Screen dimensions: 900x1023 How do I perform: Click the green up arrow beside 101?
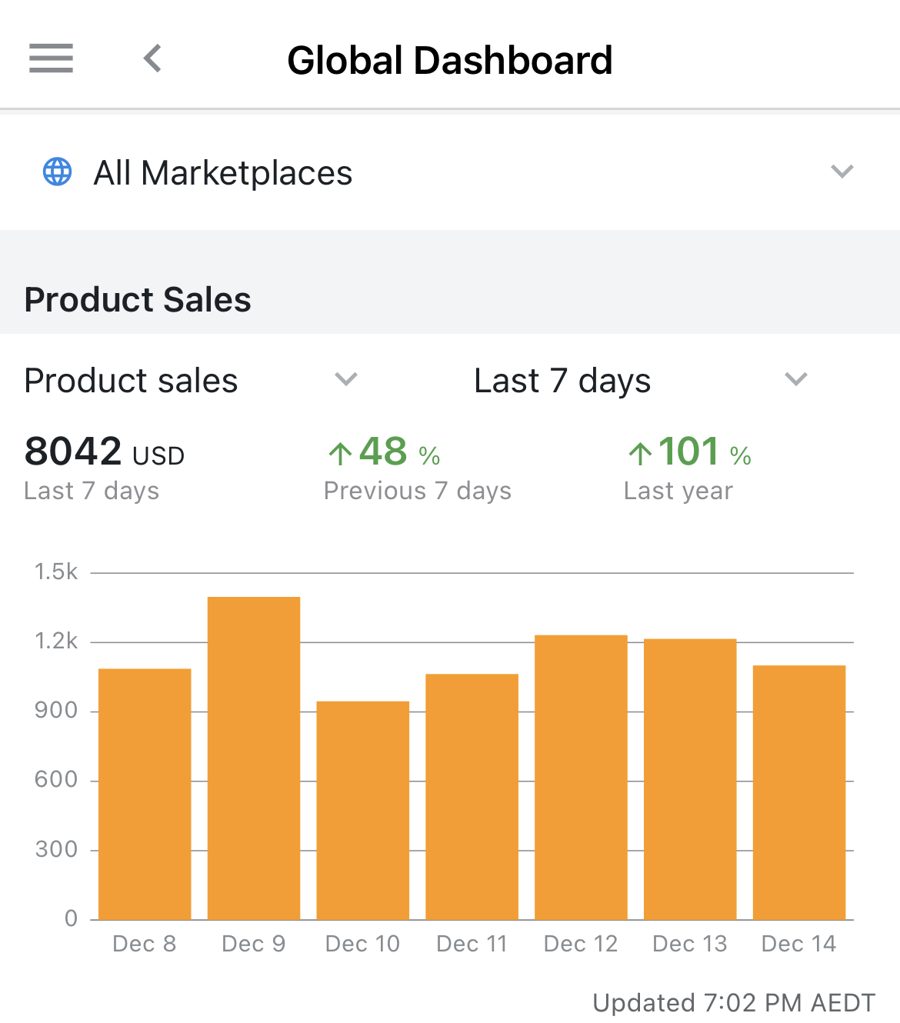point(640,453)
